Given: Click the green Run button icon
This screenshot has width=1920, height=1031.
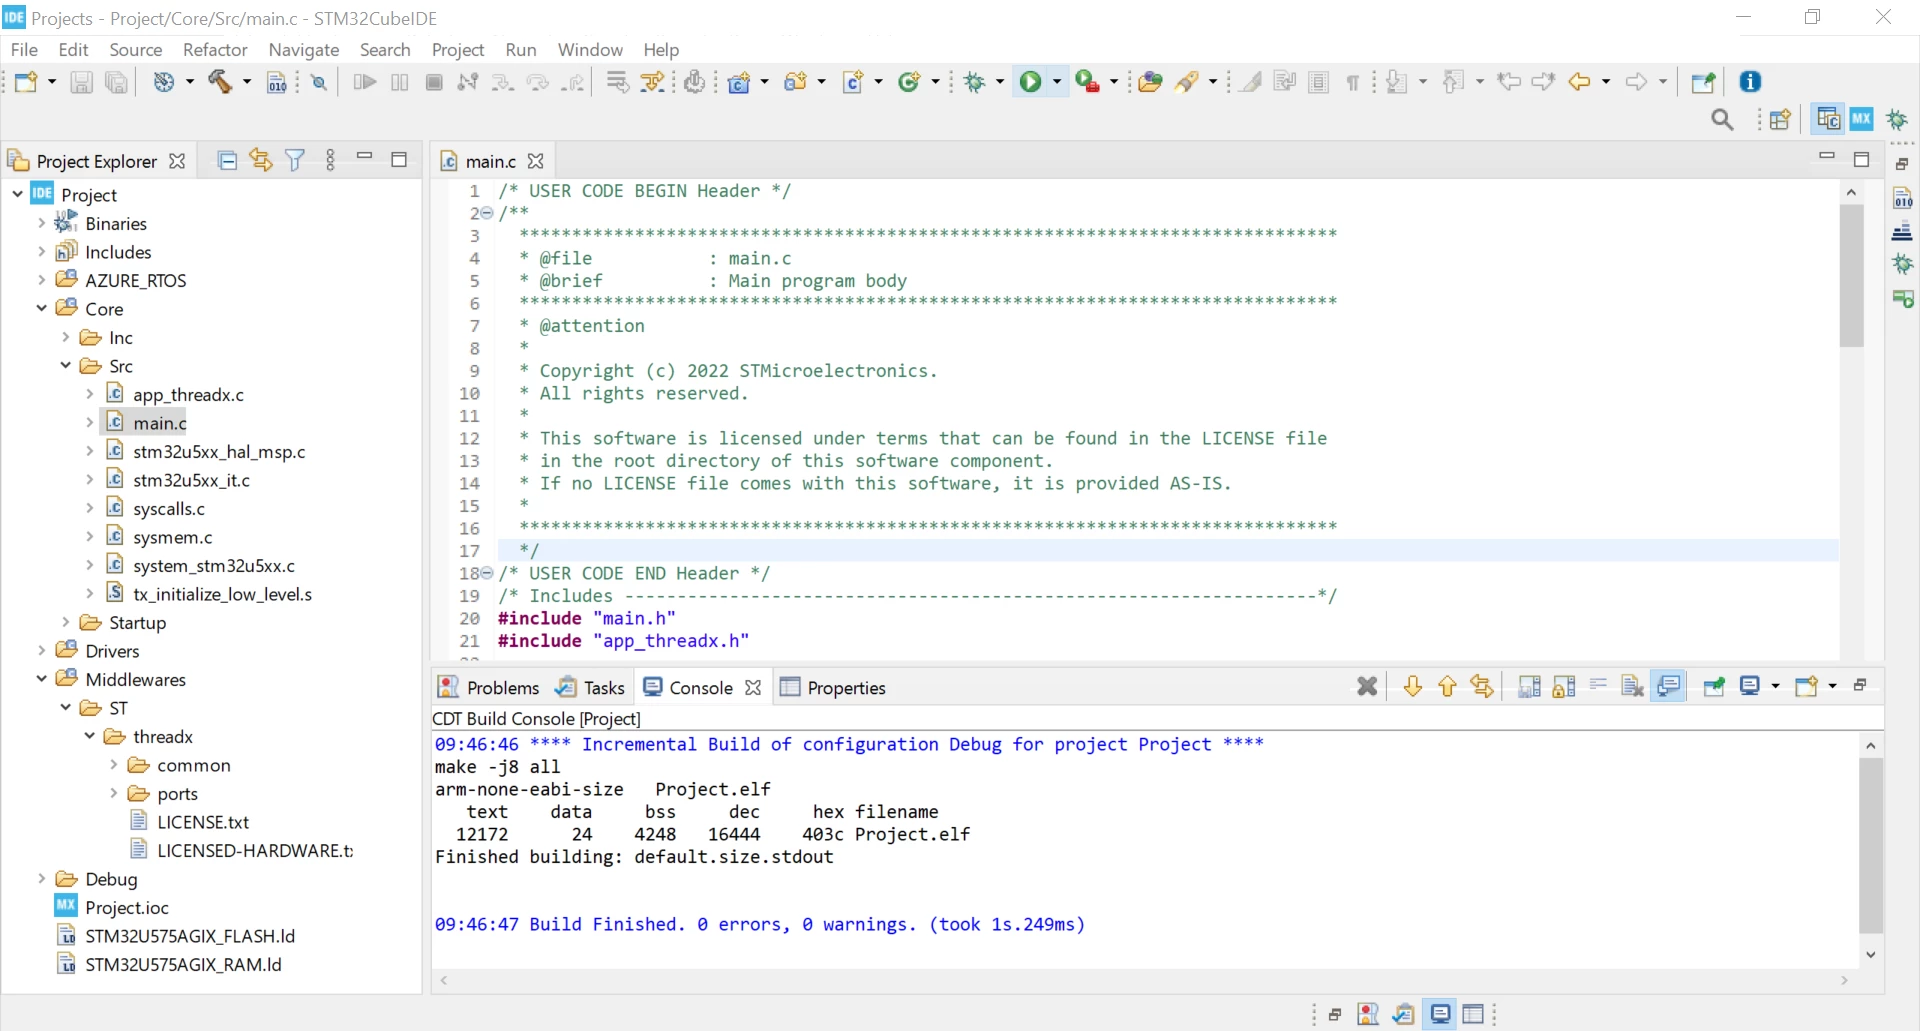Looking at the screenshot, I should point(1030,82).
